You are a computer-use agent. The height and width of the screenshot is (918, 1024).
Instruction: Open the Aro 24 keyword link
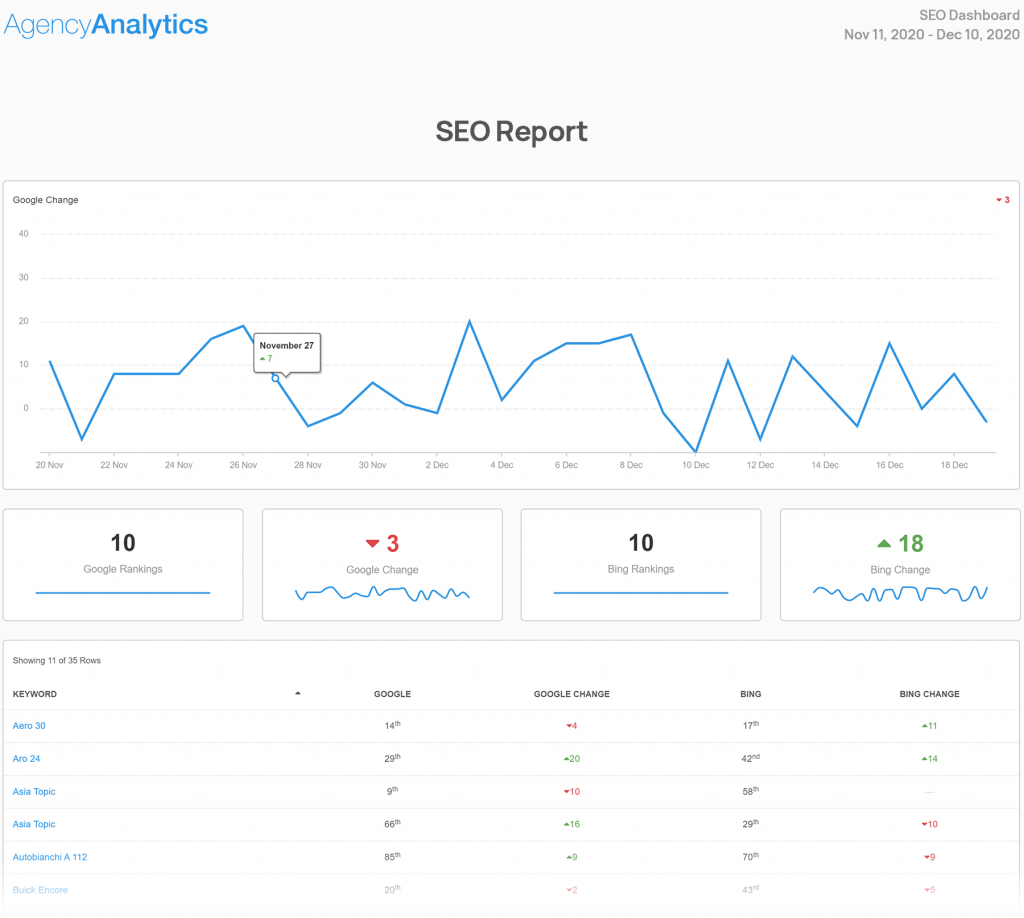(x=26, y=759)
